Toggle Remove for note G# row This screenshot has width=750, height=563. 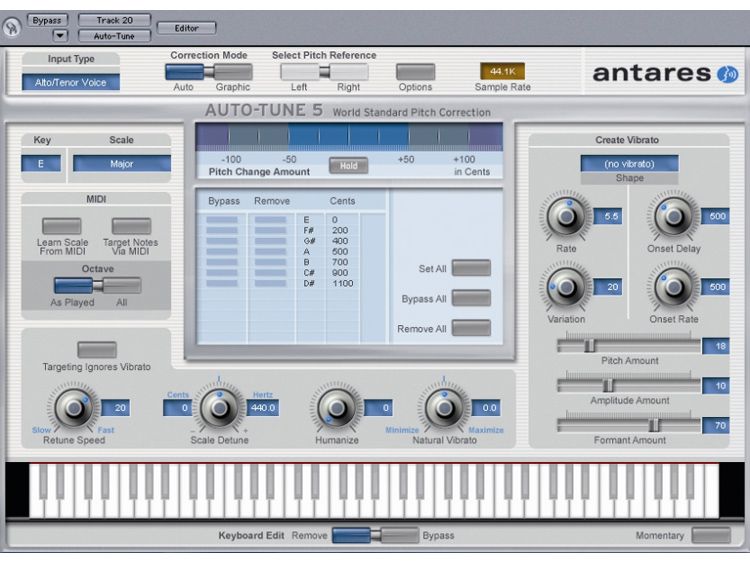(x=271, y=241)
